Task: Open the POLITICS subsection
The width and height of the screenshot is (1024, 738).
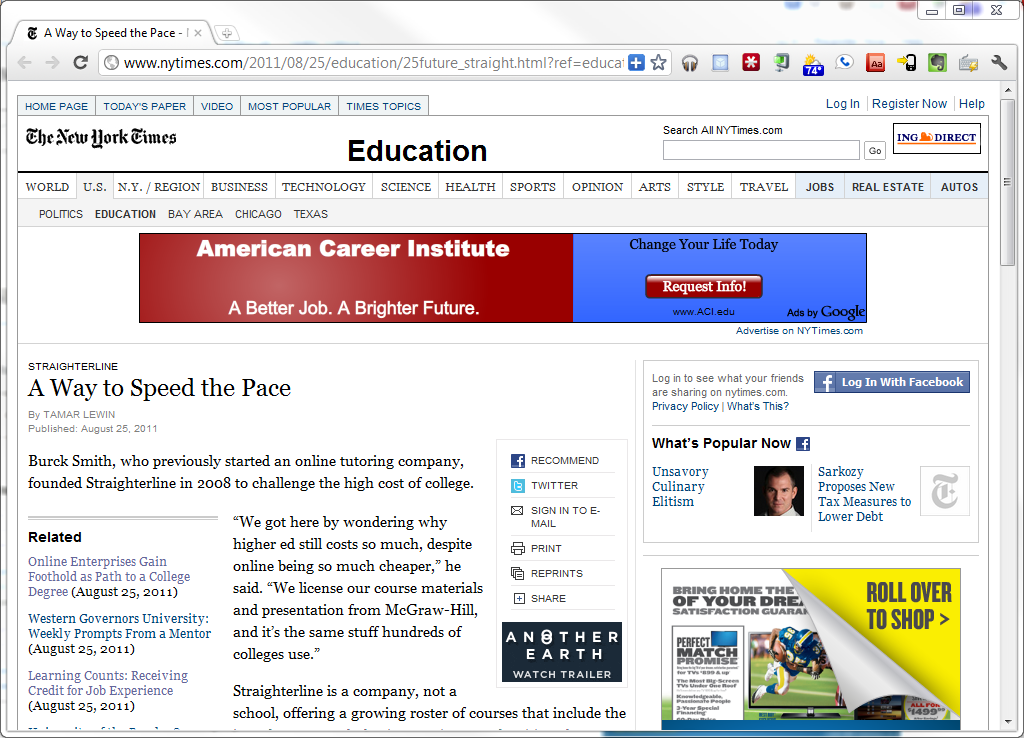Action: [61, 214]
